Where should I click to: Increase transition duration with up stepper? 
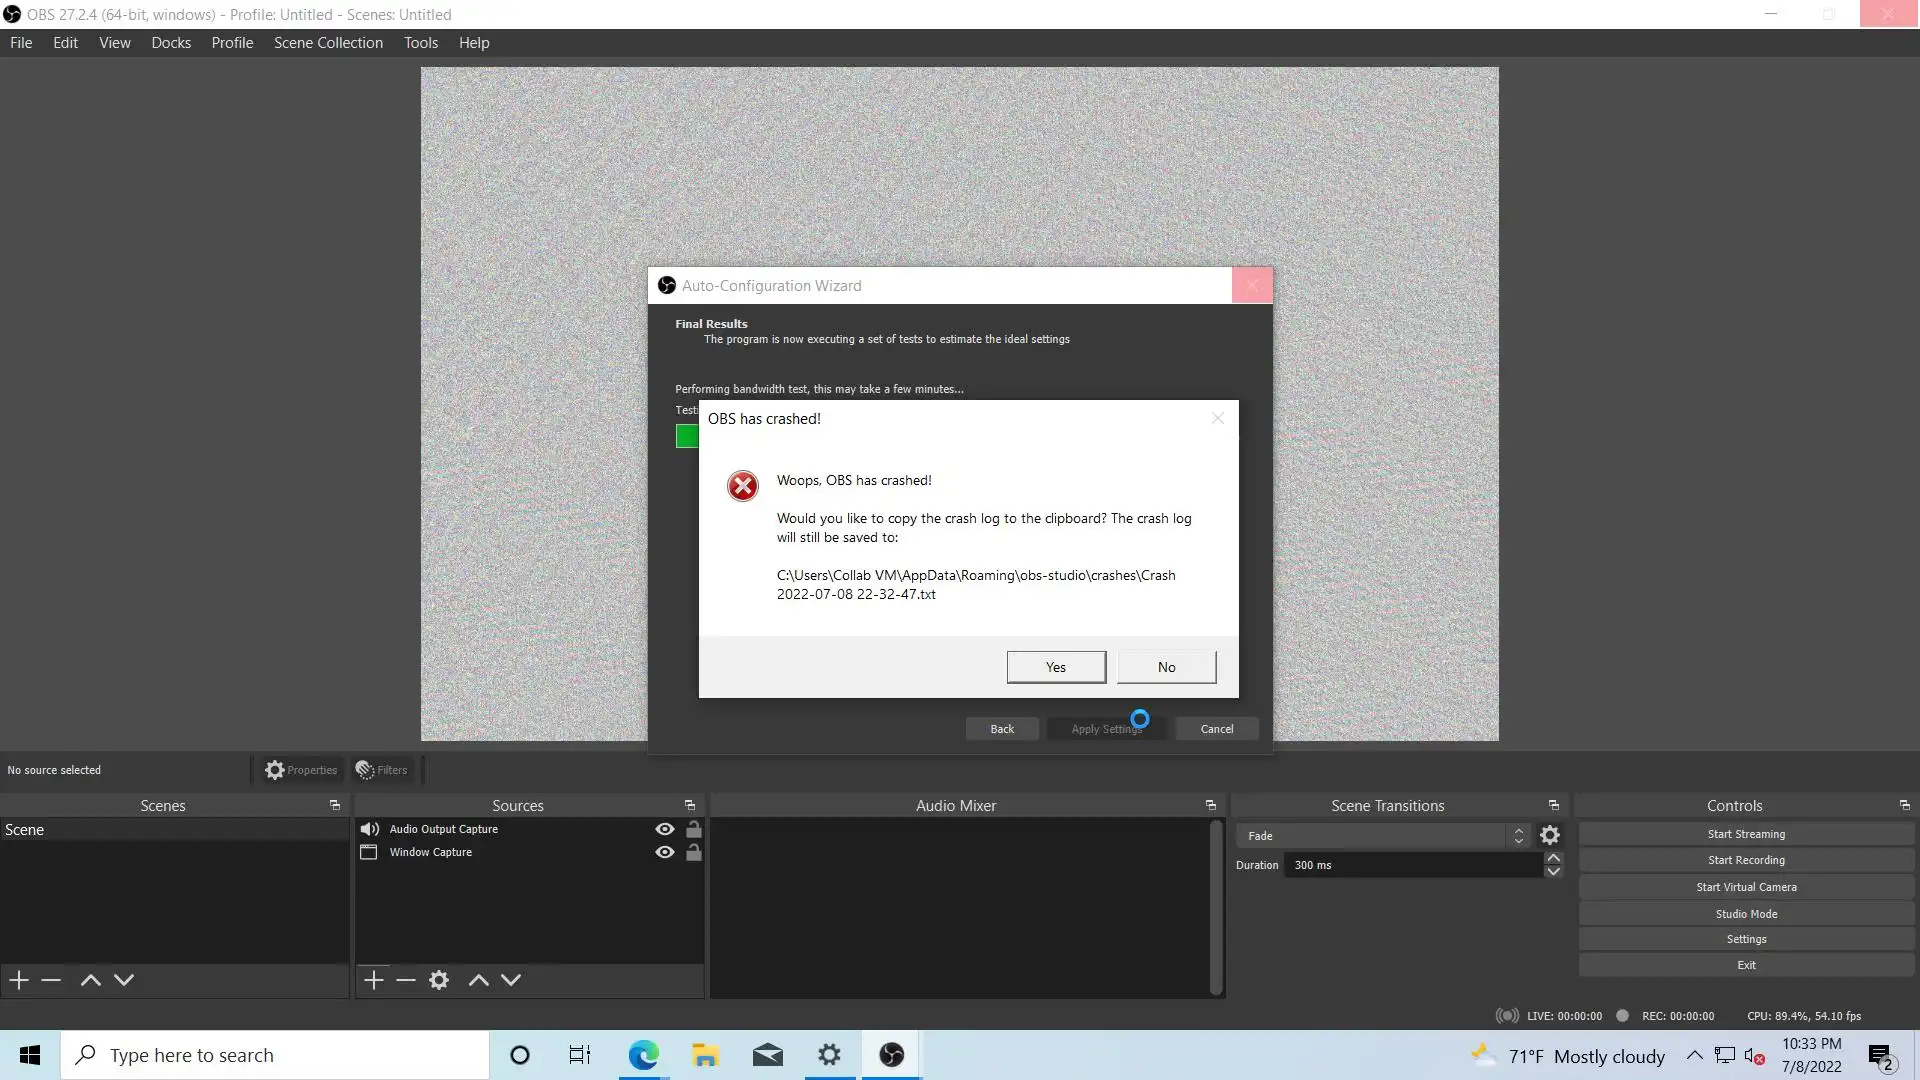[x=1553, y=858]
